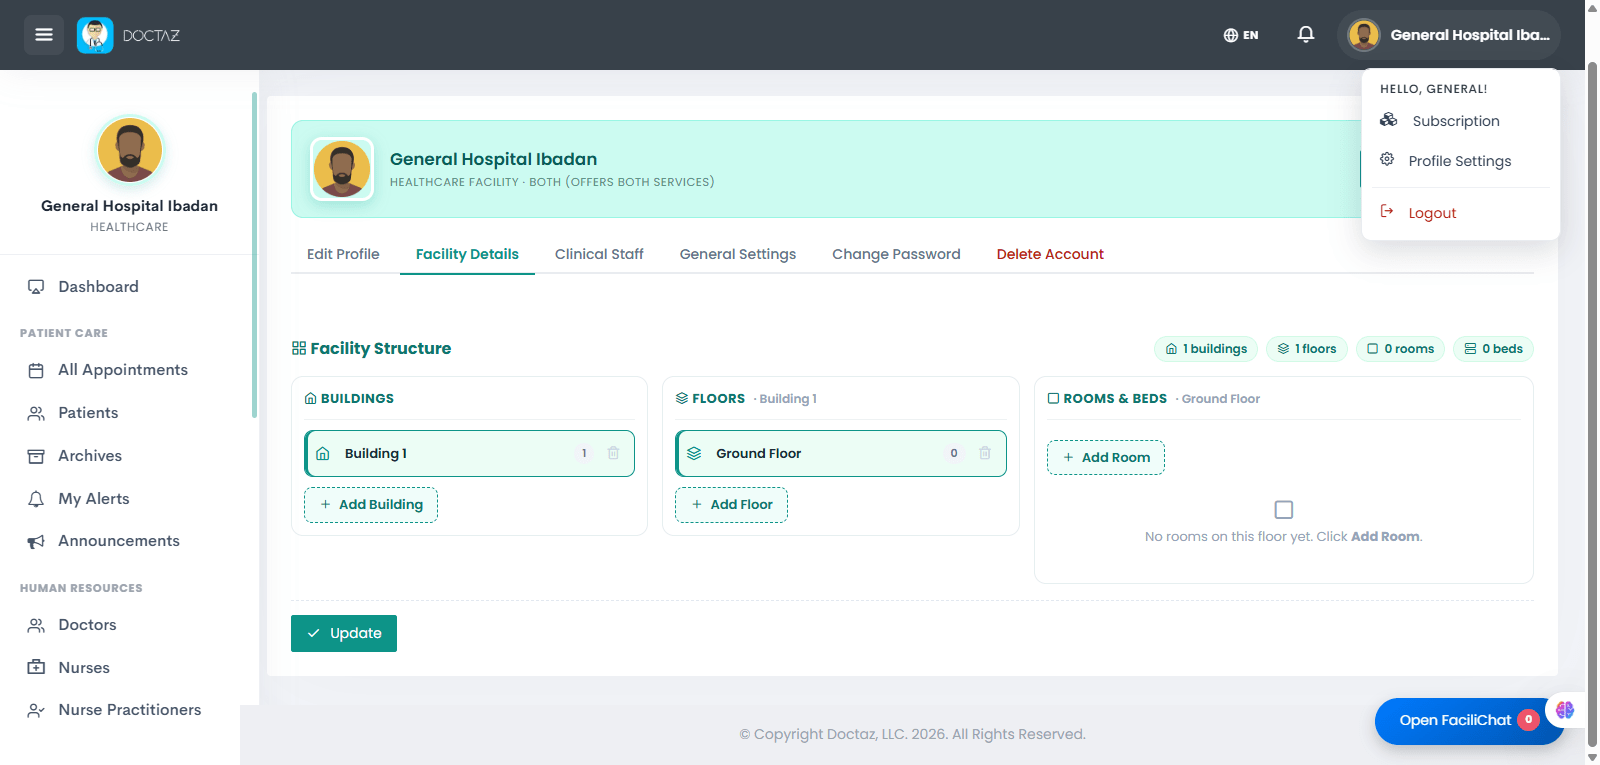The image size is (1600, 765).
Task: Open Announcements in sidebar
Action: pyautogui.click(x=119, y=541)
